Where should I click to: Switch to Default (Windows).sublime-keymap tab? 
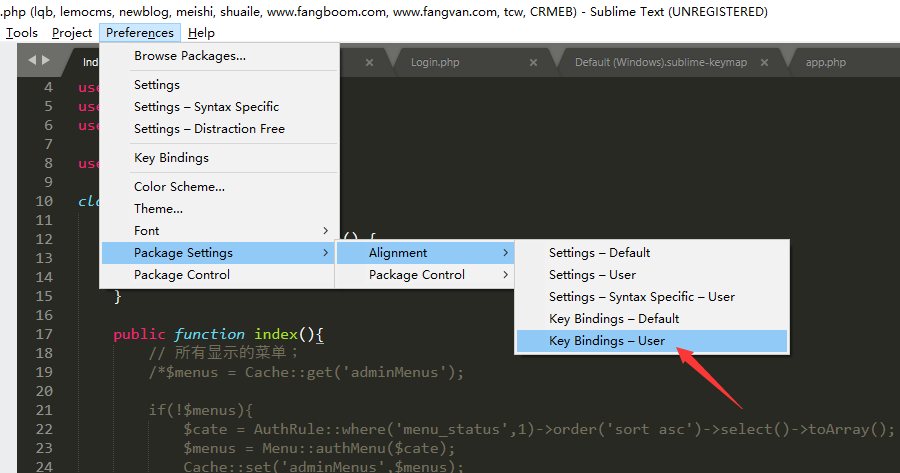coord(661,62)
